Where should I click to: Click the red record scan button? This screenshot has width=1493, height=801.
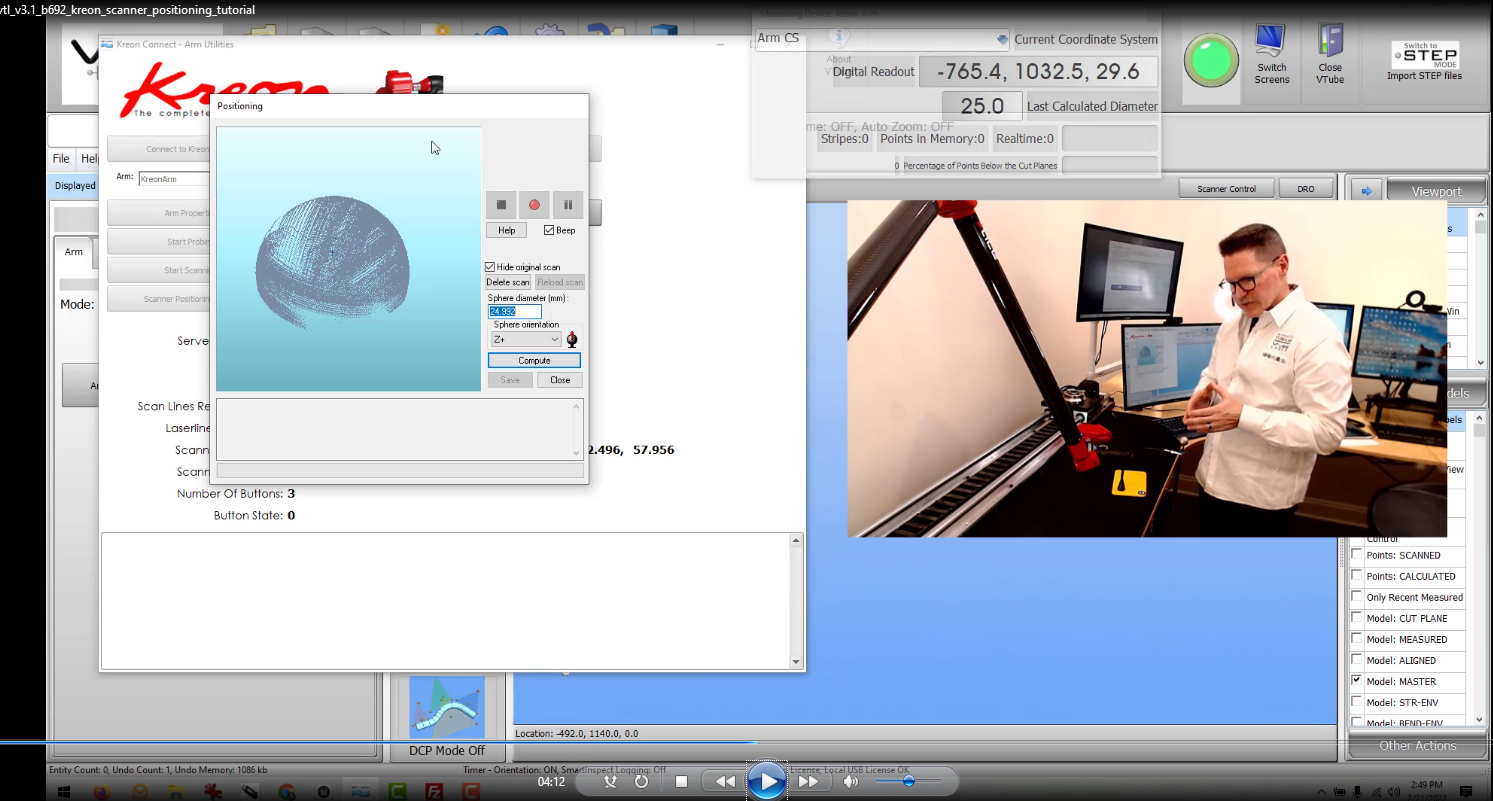click(534, 205)
